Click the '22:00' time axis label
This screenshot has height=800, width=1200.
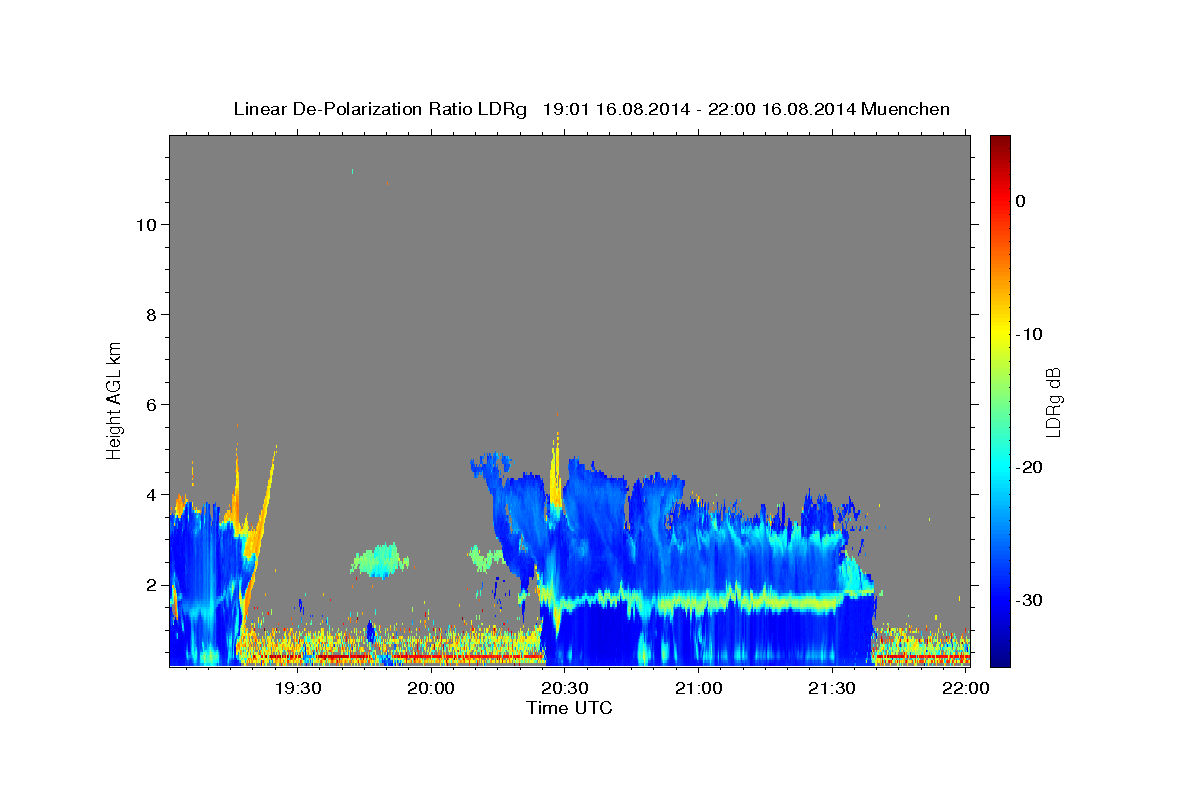(x=966, y=689)
